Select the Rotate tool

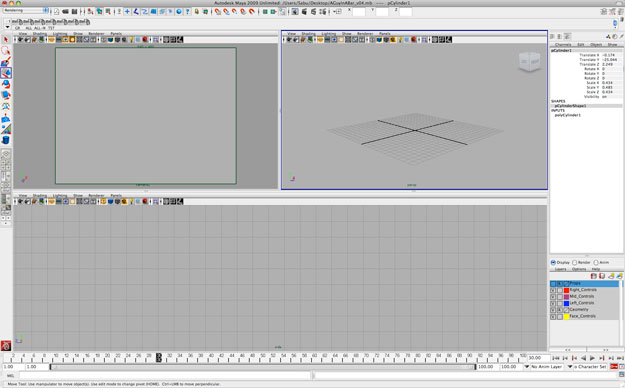pos(6,84)
